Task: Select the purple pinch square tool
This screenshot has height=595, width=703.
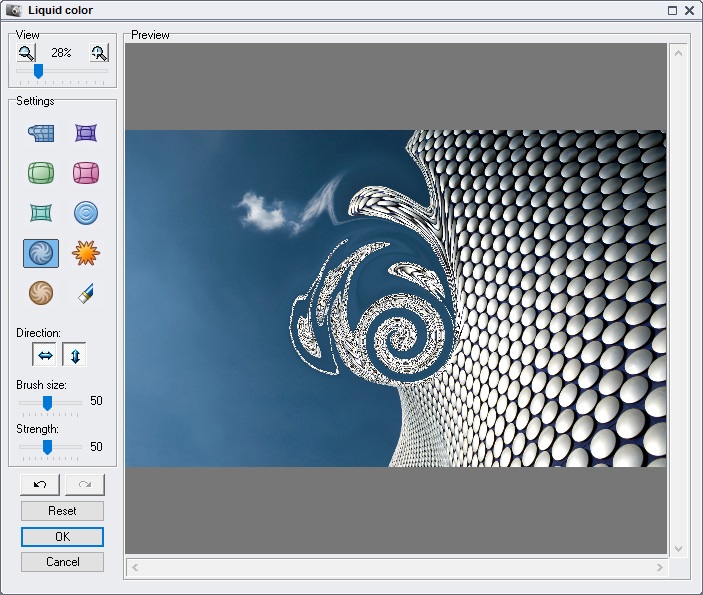Action: [86, 133]
